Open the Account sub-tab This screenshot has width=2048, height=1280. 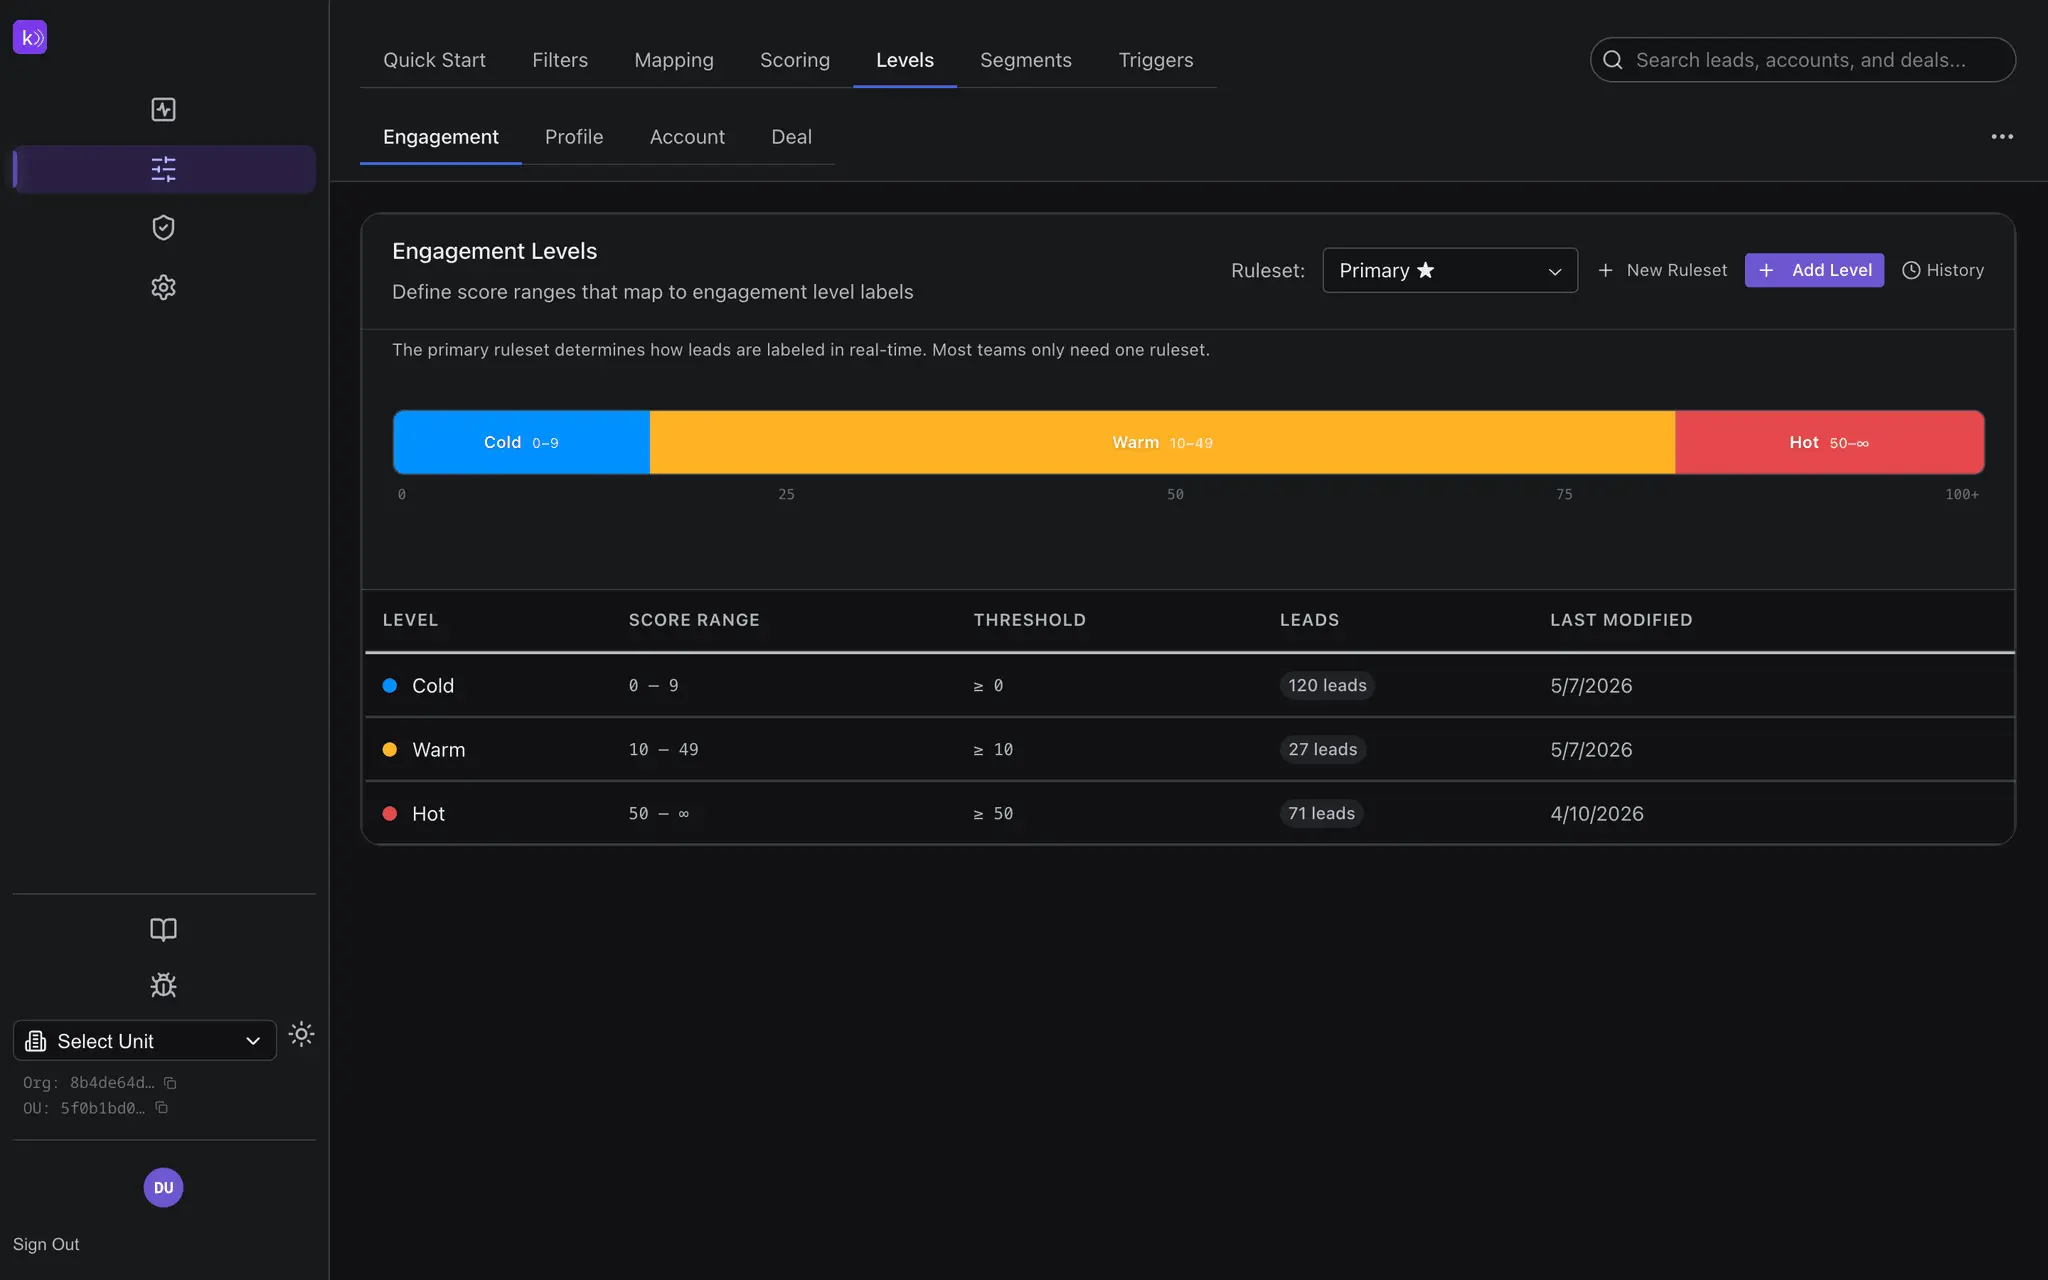coord(687,137)
